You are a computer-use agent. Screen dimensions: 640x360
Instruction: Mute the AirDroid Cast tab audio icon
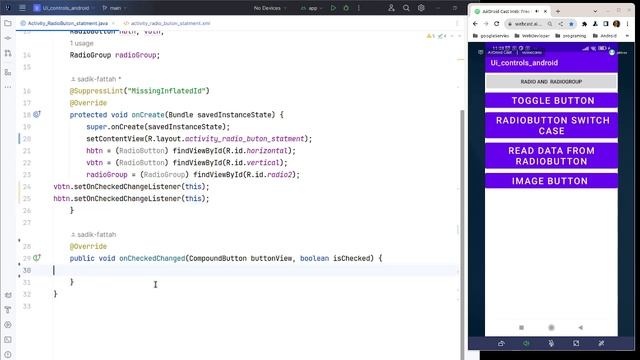pos(537,11)
